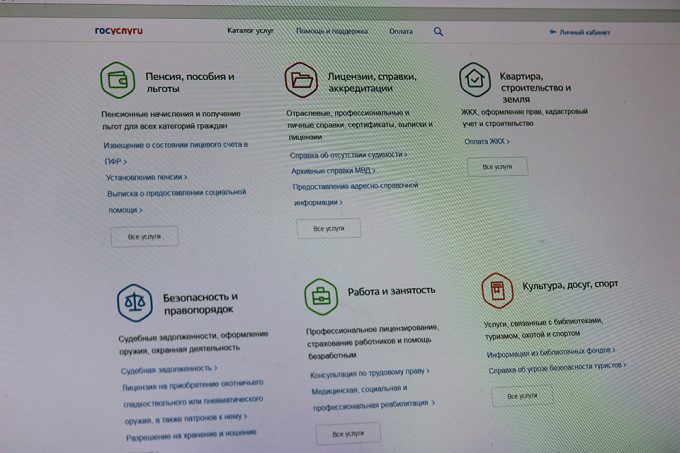Viewport: 680px width, 453px height.
Task: Click Все услуги under Пенсия section
Action: pyautogui.click(x=144, y=237)
